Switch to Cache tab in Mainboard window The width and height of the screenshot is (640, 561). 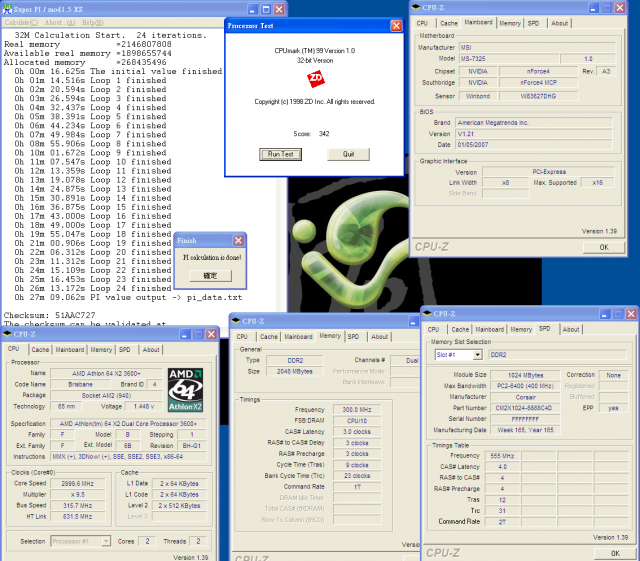[449, 23]
